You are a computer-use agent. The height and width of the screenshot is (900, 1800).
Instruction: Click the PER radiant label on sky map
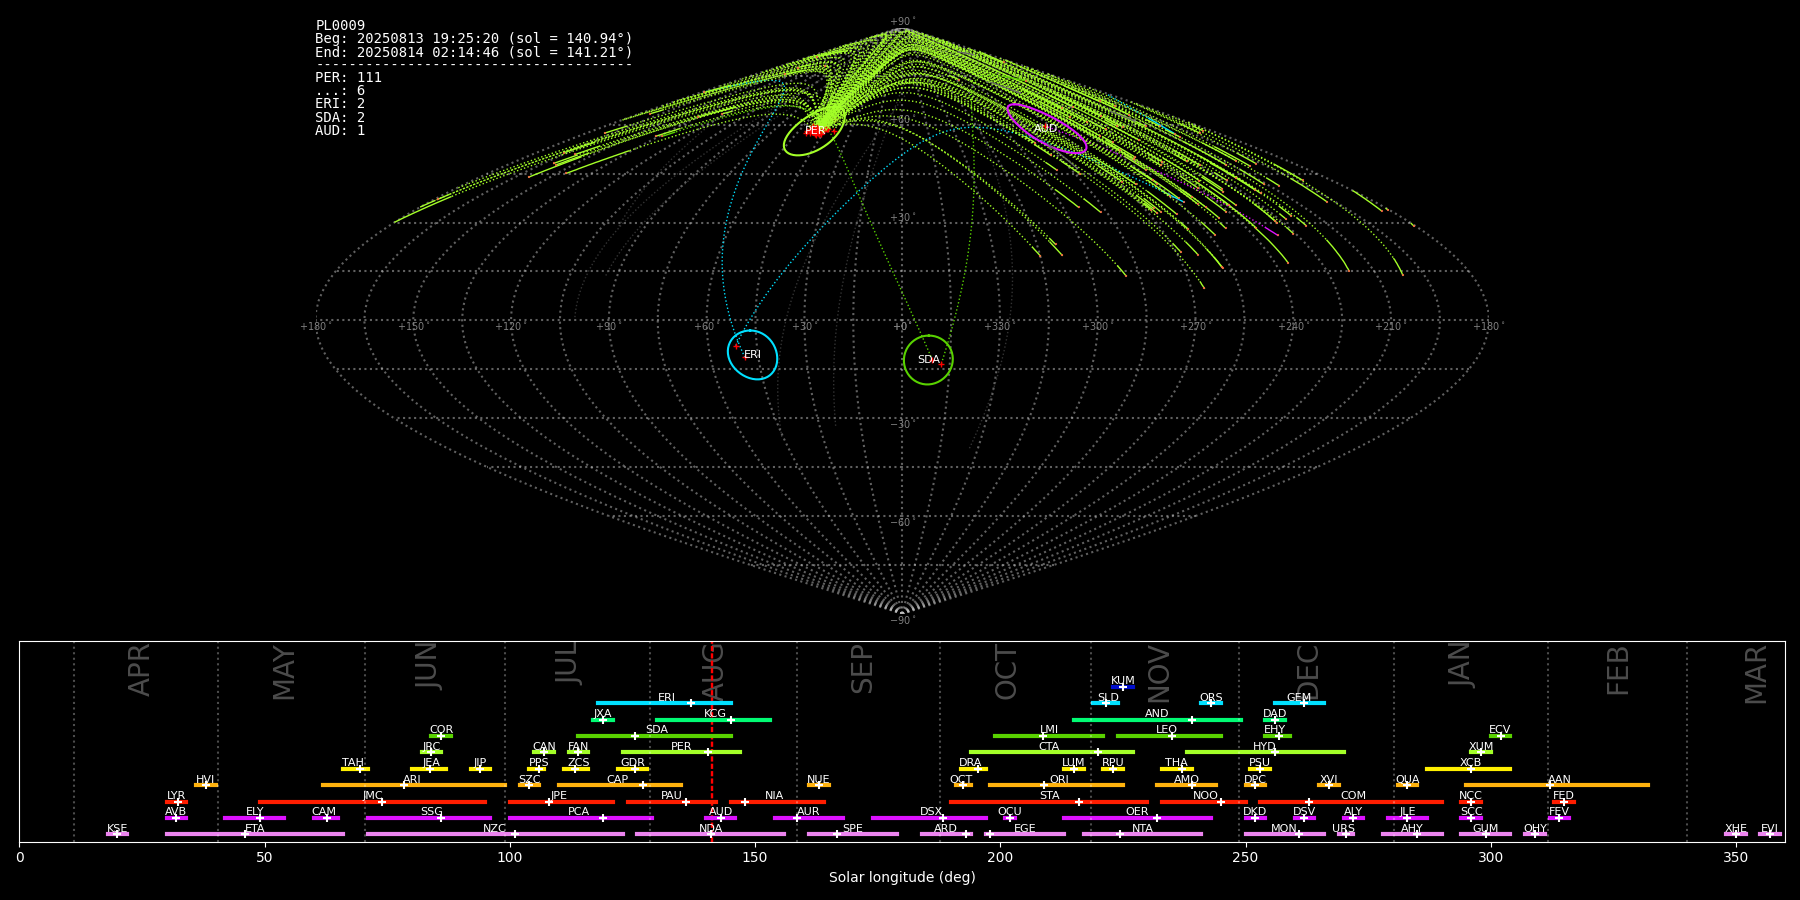814,131
